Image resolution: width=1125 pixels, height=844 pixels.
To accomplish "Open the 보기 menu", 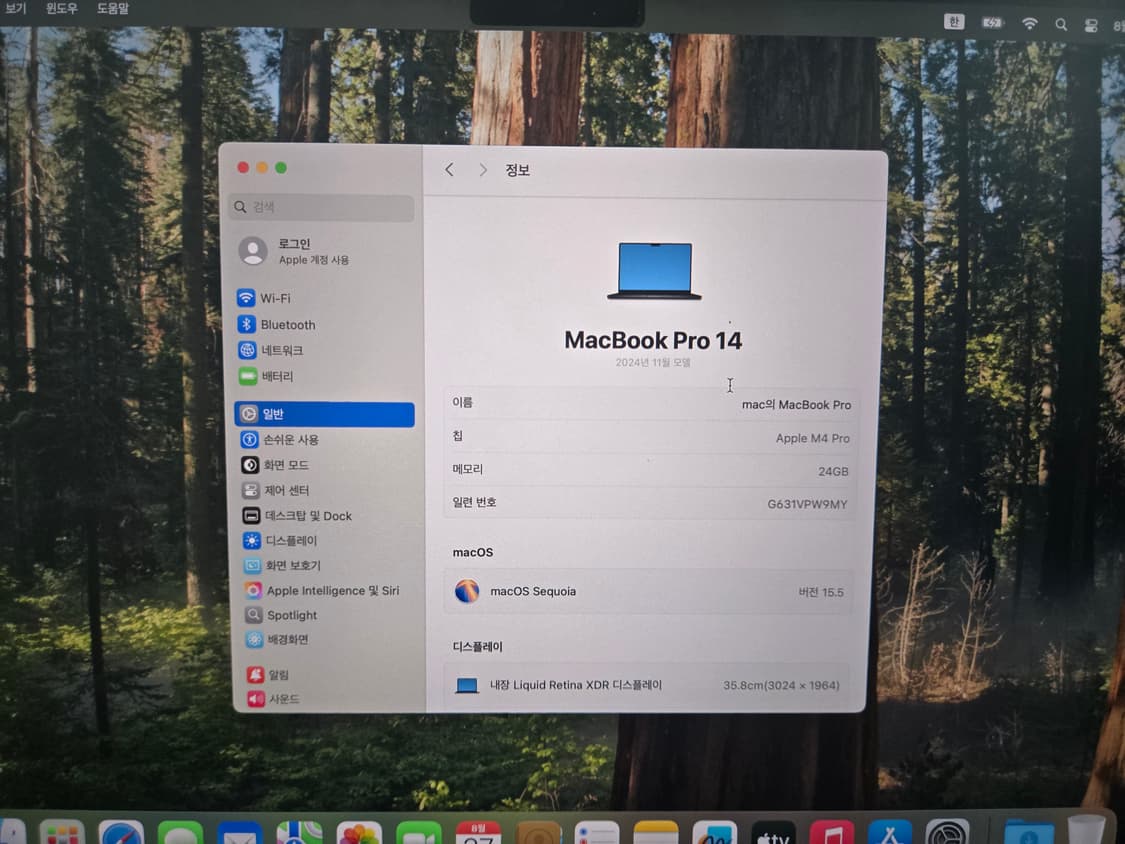I will click(x=15, y=9).
